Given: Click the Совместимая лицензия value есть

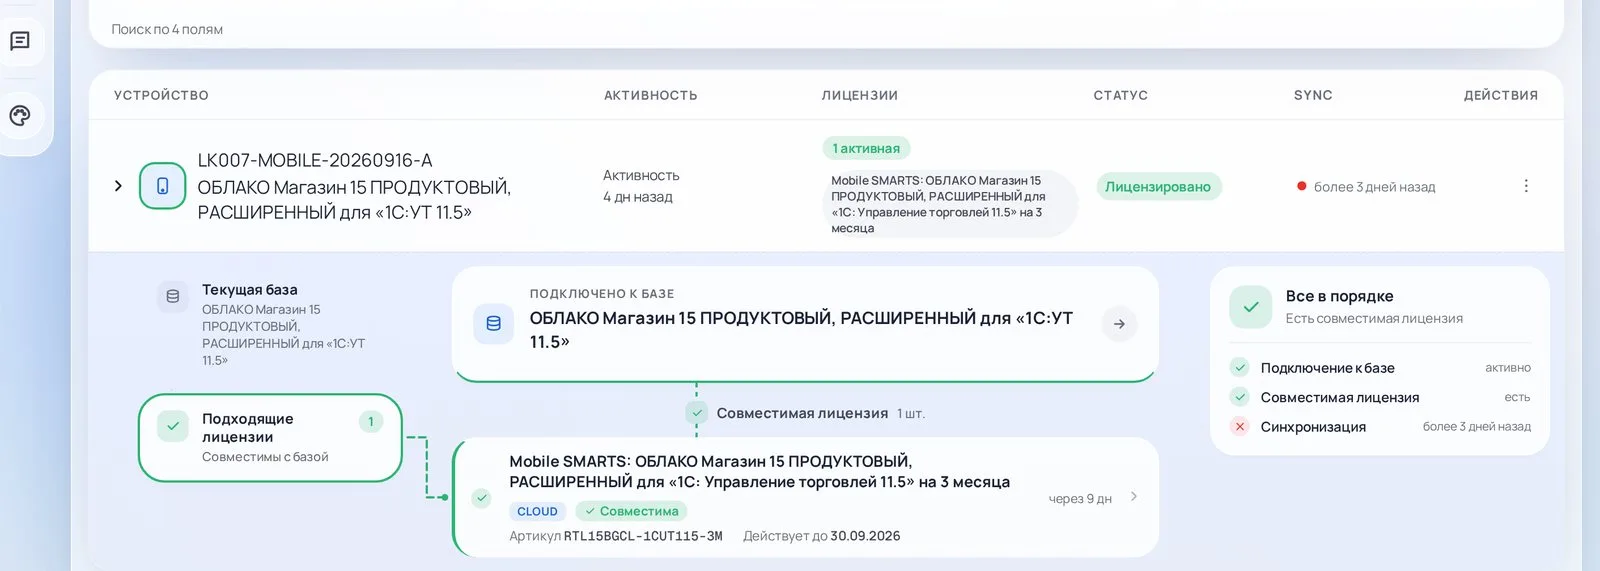Looking at the screenshot, I should click(x=1517, y=397).
